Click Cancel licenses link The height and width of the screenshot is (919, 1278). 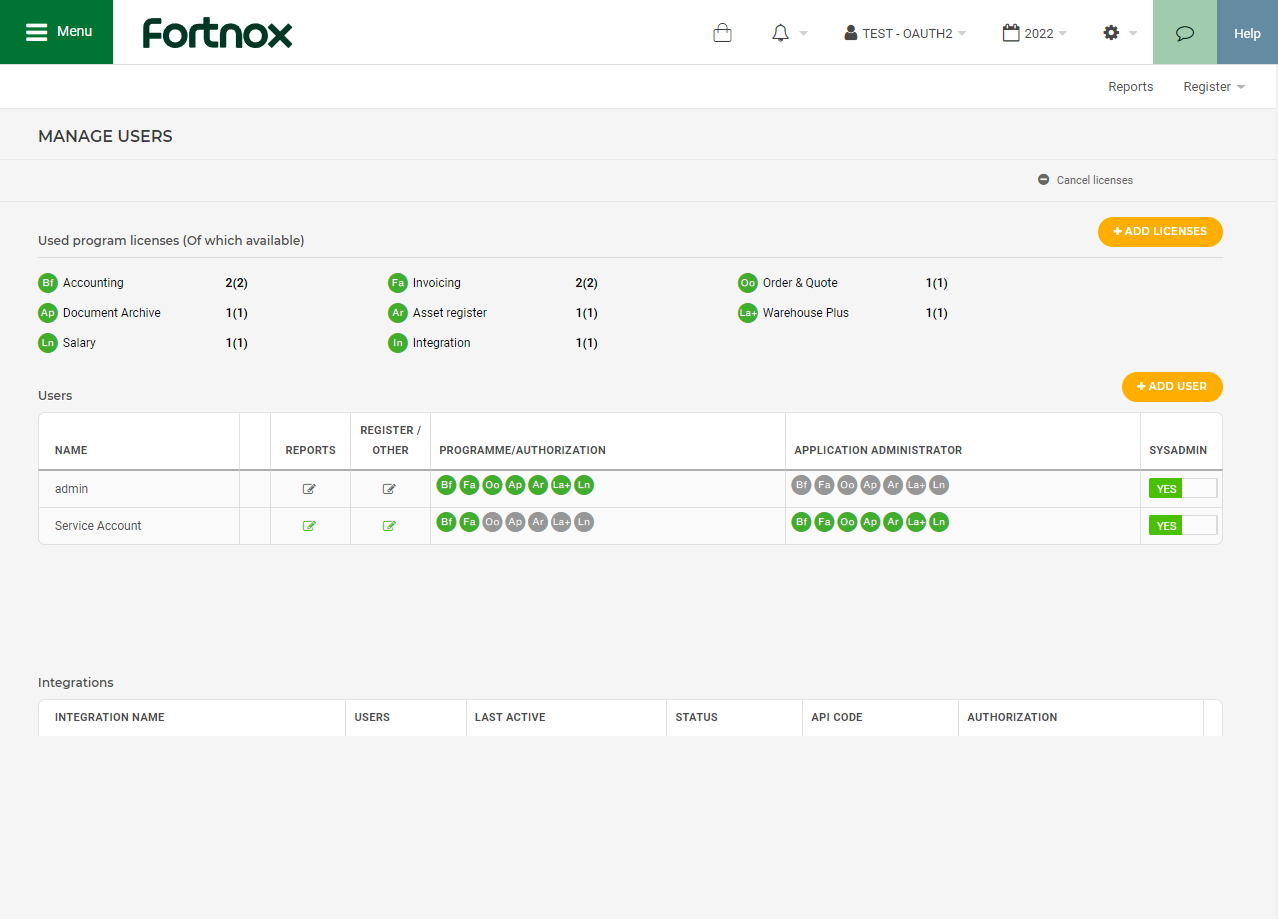pos(1086,180)
